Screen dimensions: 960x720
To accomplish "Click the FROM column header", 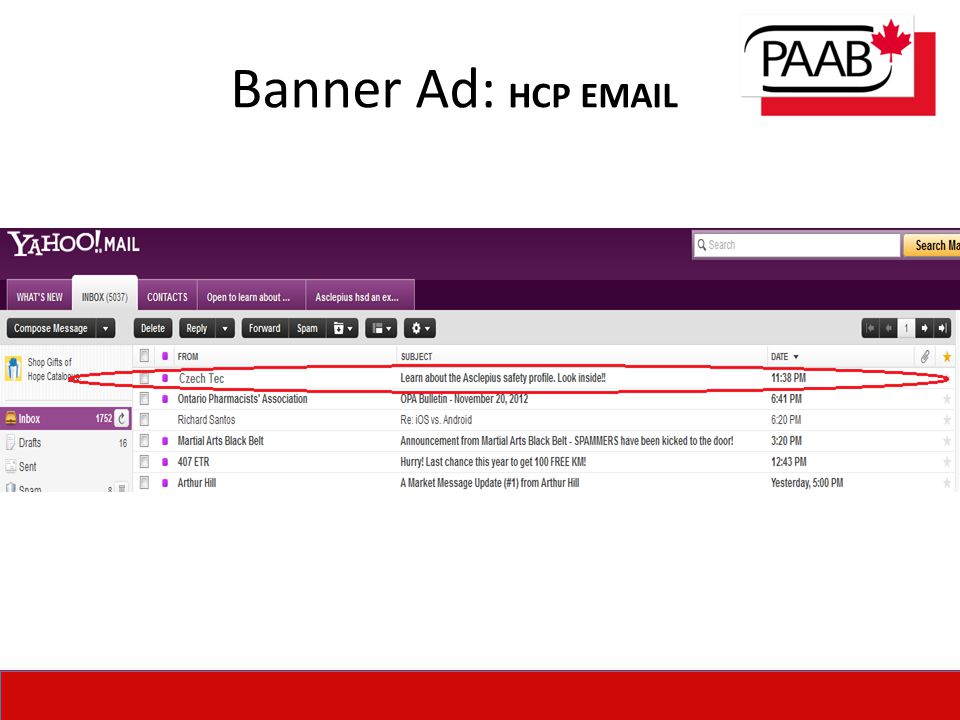I will point(188,356).
